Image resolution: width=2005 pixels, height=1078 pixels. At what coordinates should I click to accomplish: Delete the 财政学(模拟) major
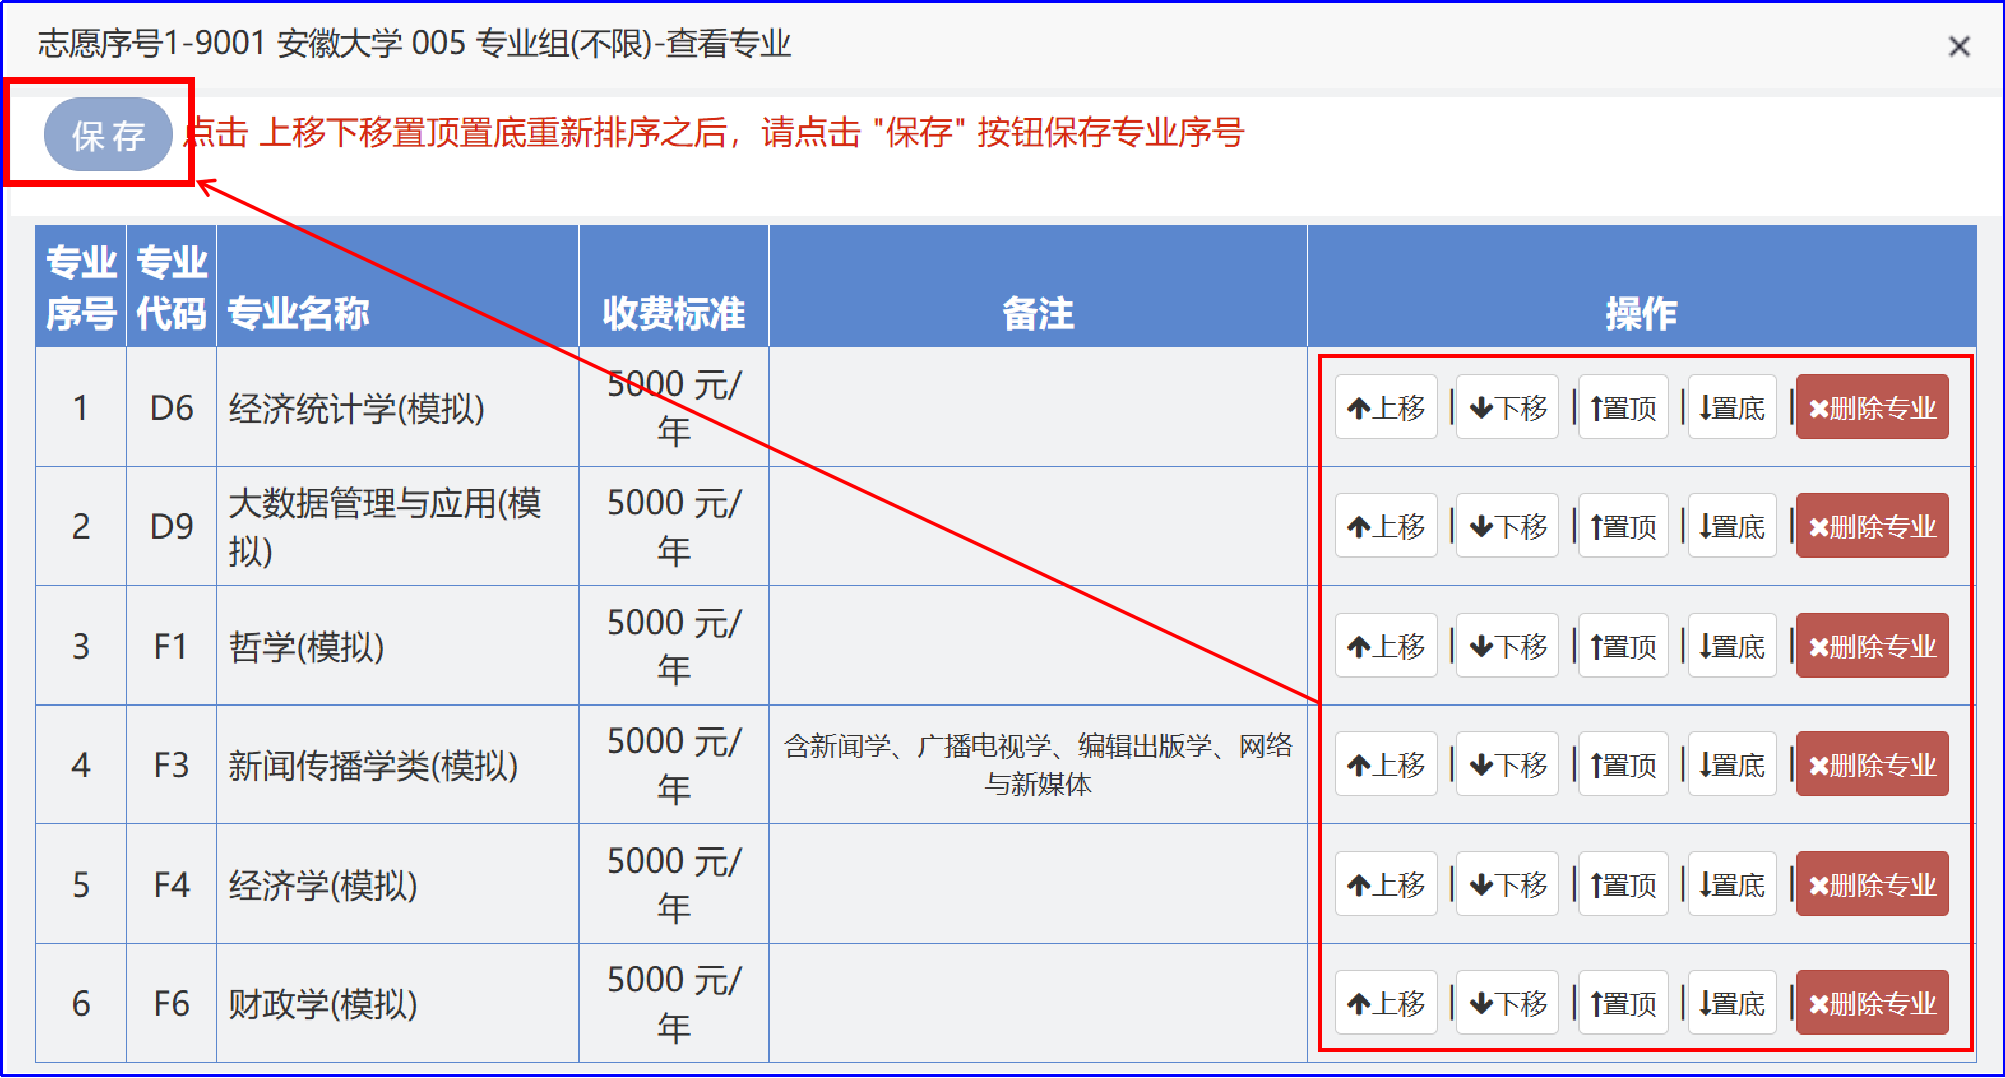(1872, 1003)
